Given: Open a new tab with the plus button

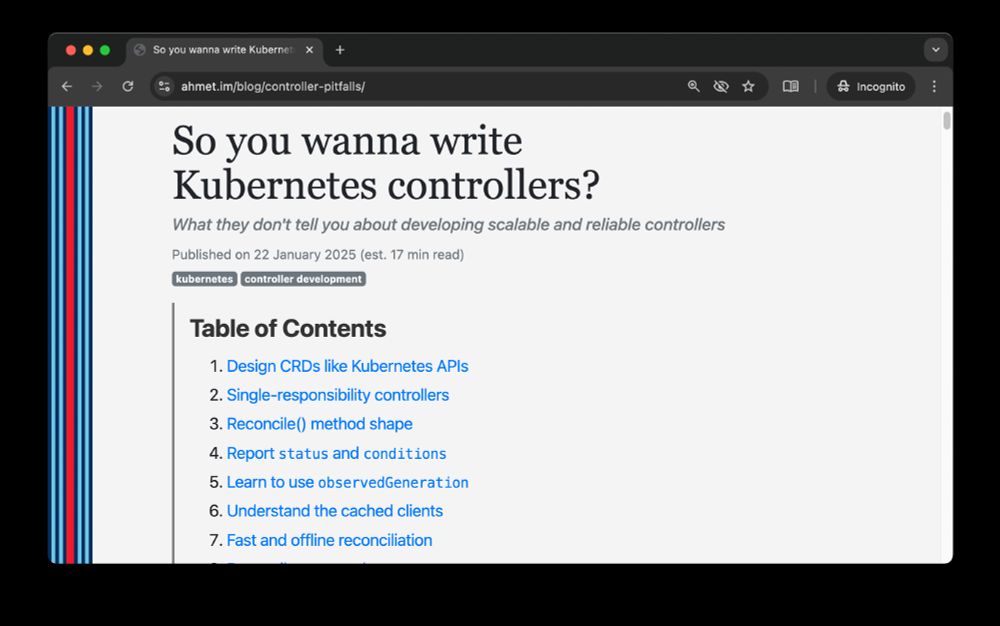Looking at the screenshot, I should tap(340, 50).
